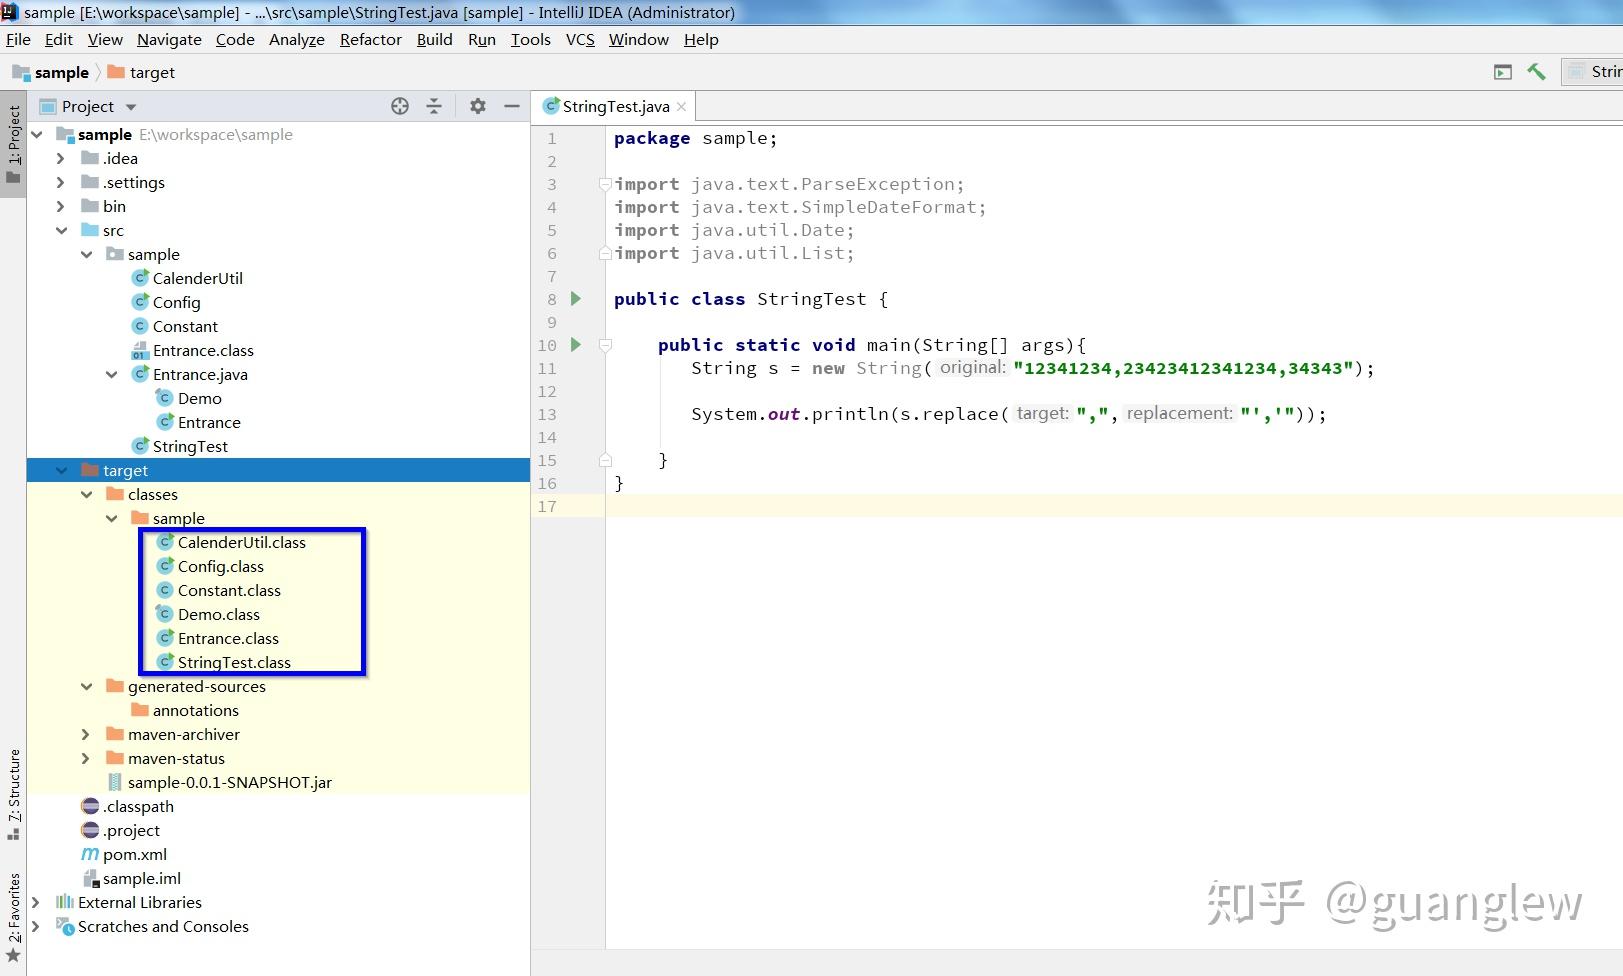Select the .classpath file icon
1623x976 pixels.
point(90,806)
